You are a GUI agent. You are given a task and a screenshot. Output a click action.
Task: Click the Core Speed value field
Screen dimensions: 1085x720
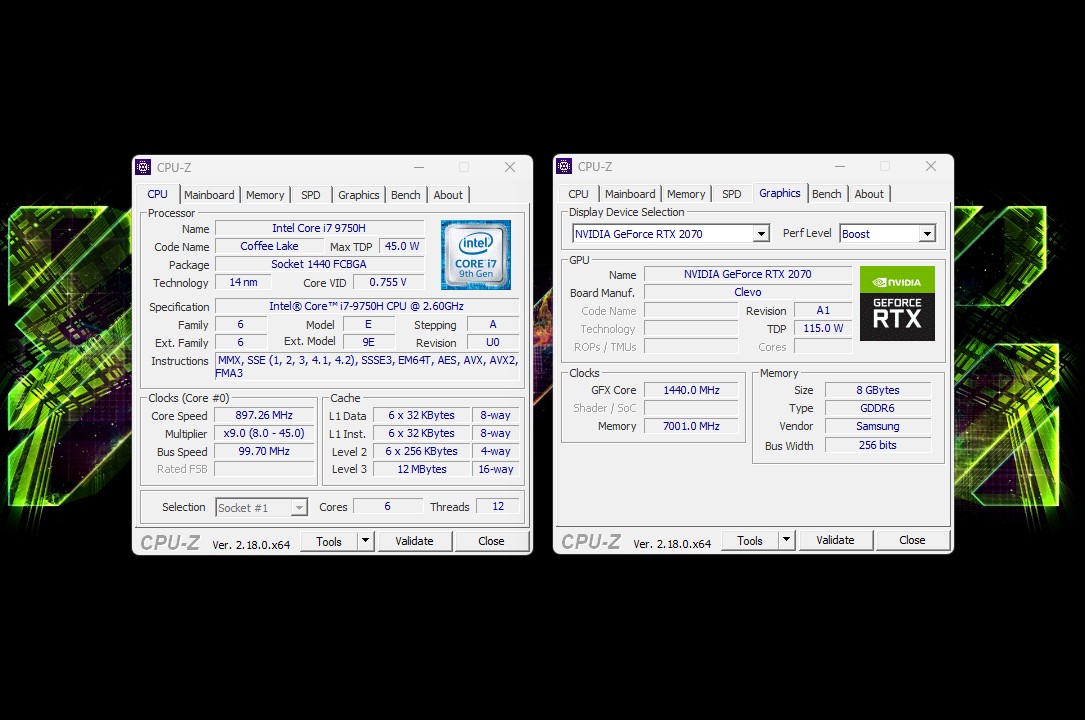[x=265, y=416]
